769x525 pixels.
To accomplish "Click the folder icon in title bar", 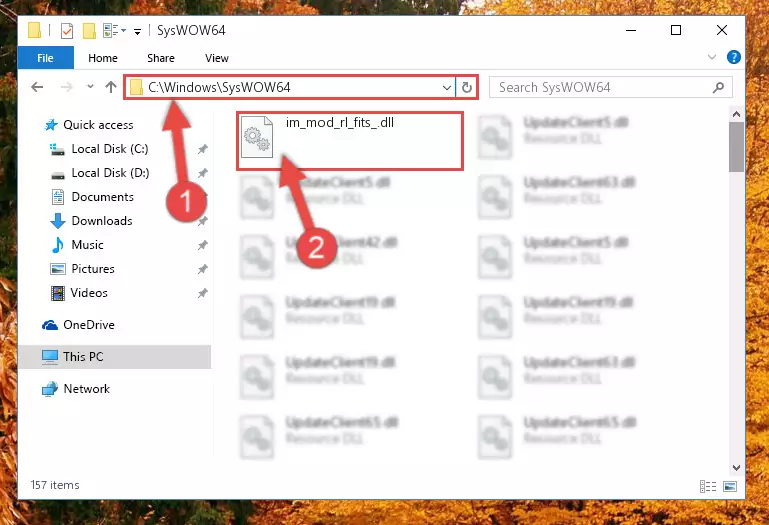I will [x=34, y=30].
